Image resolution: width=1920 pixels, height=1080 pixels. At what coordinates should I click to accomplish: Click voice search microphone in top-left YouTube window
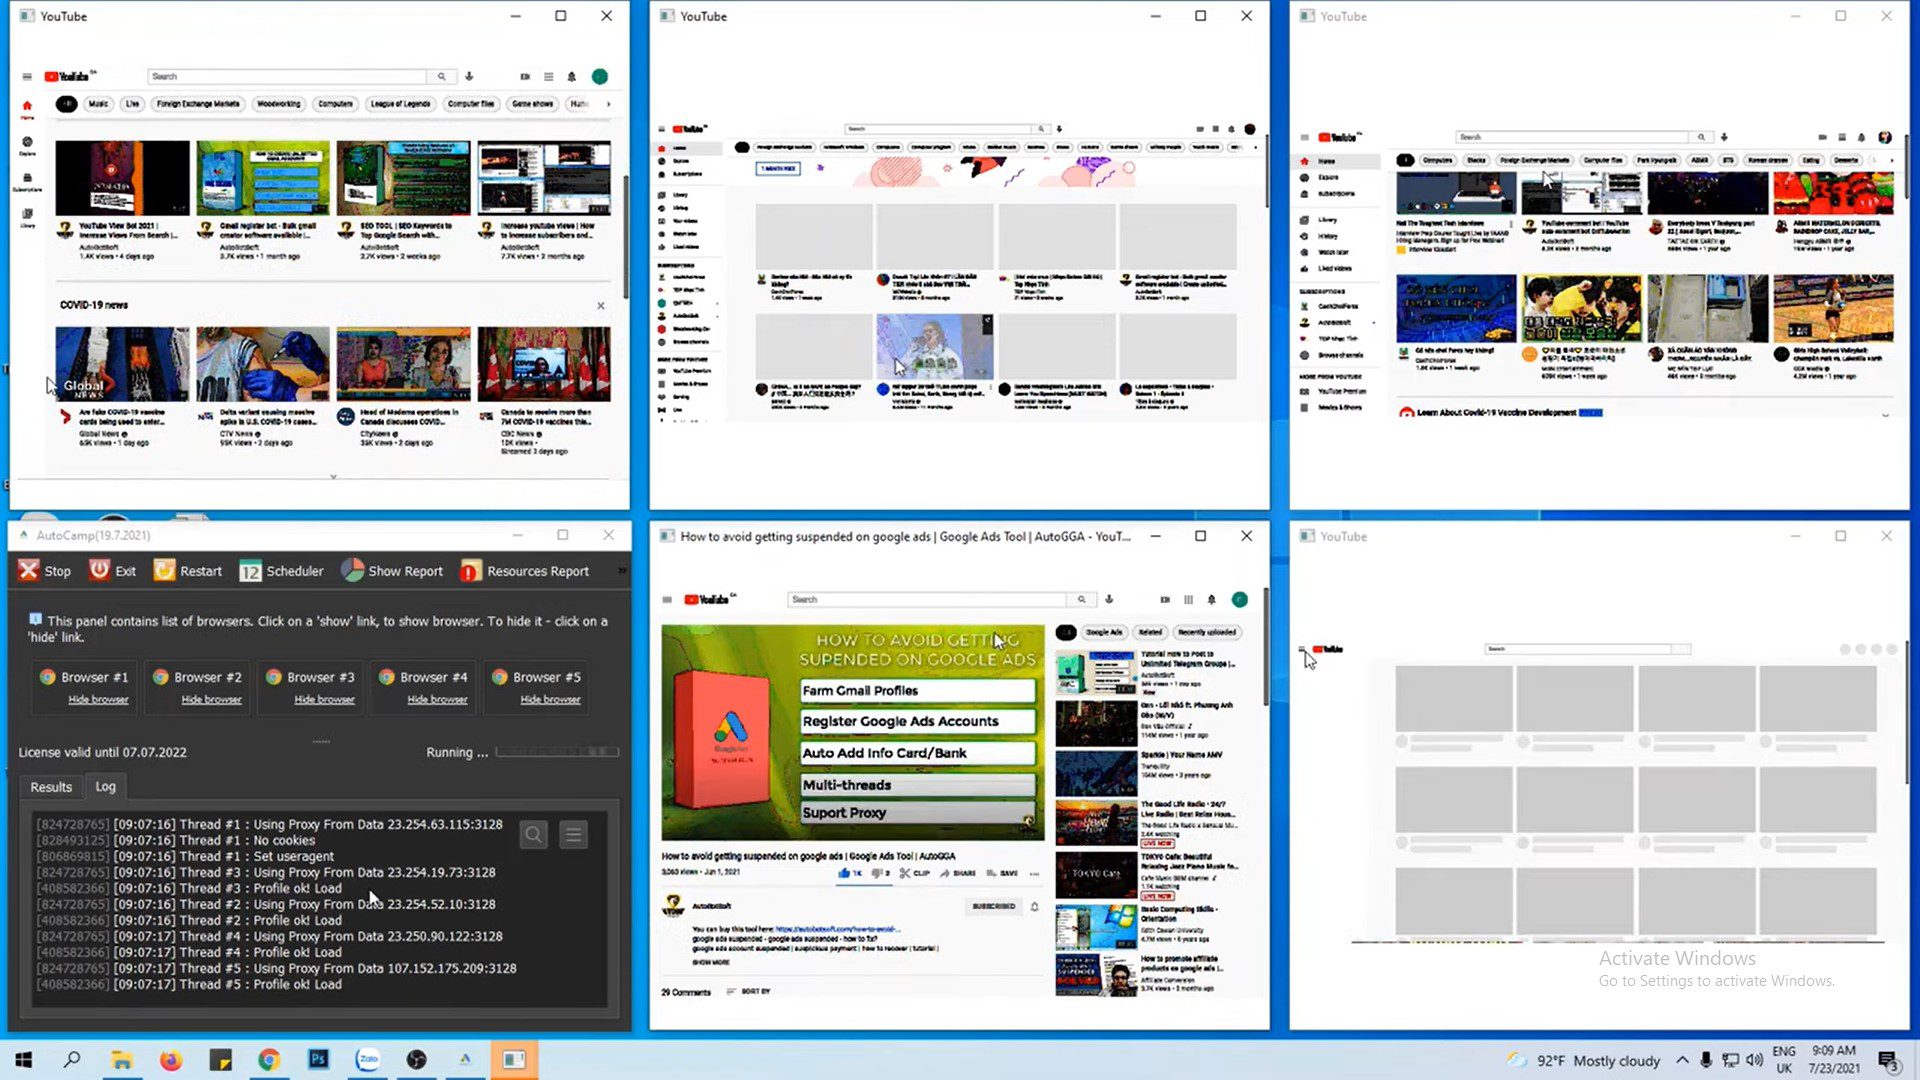(469, 77)
